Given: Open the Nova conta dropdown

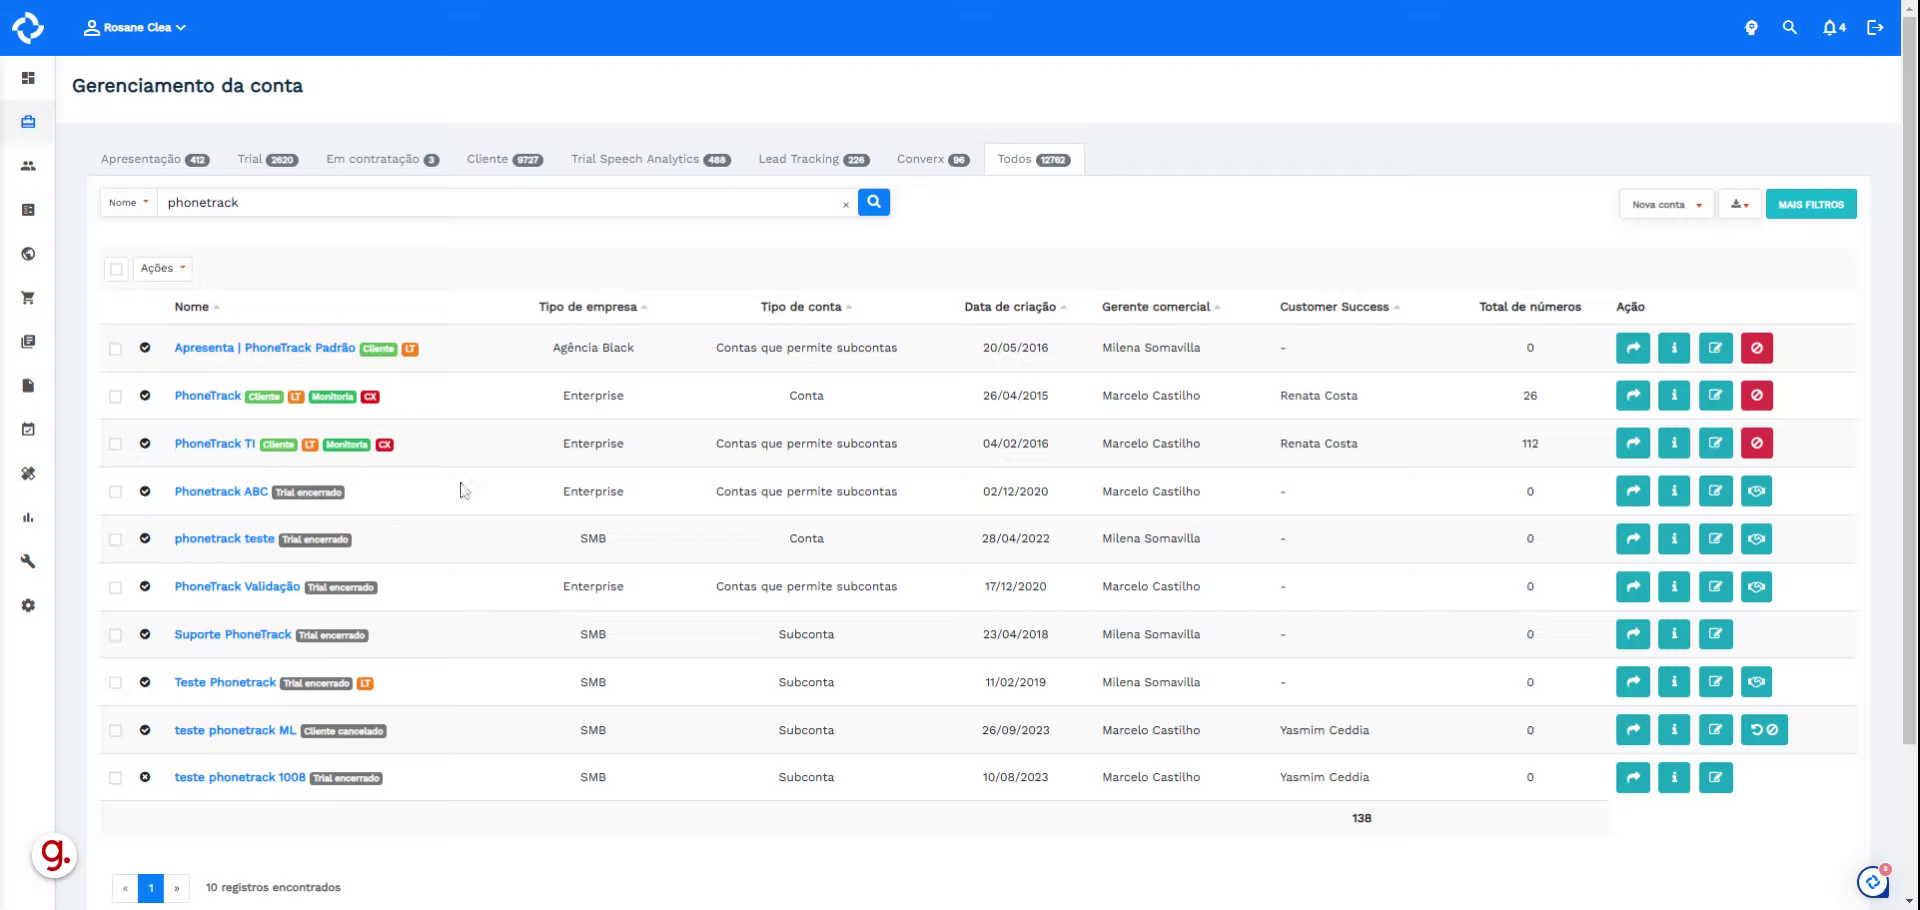Looking at the screenshot, I should click(x=1666, y=205).
